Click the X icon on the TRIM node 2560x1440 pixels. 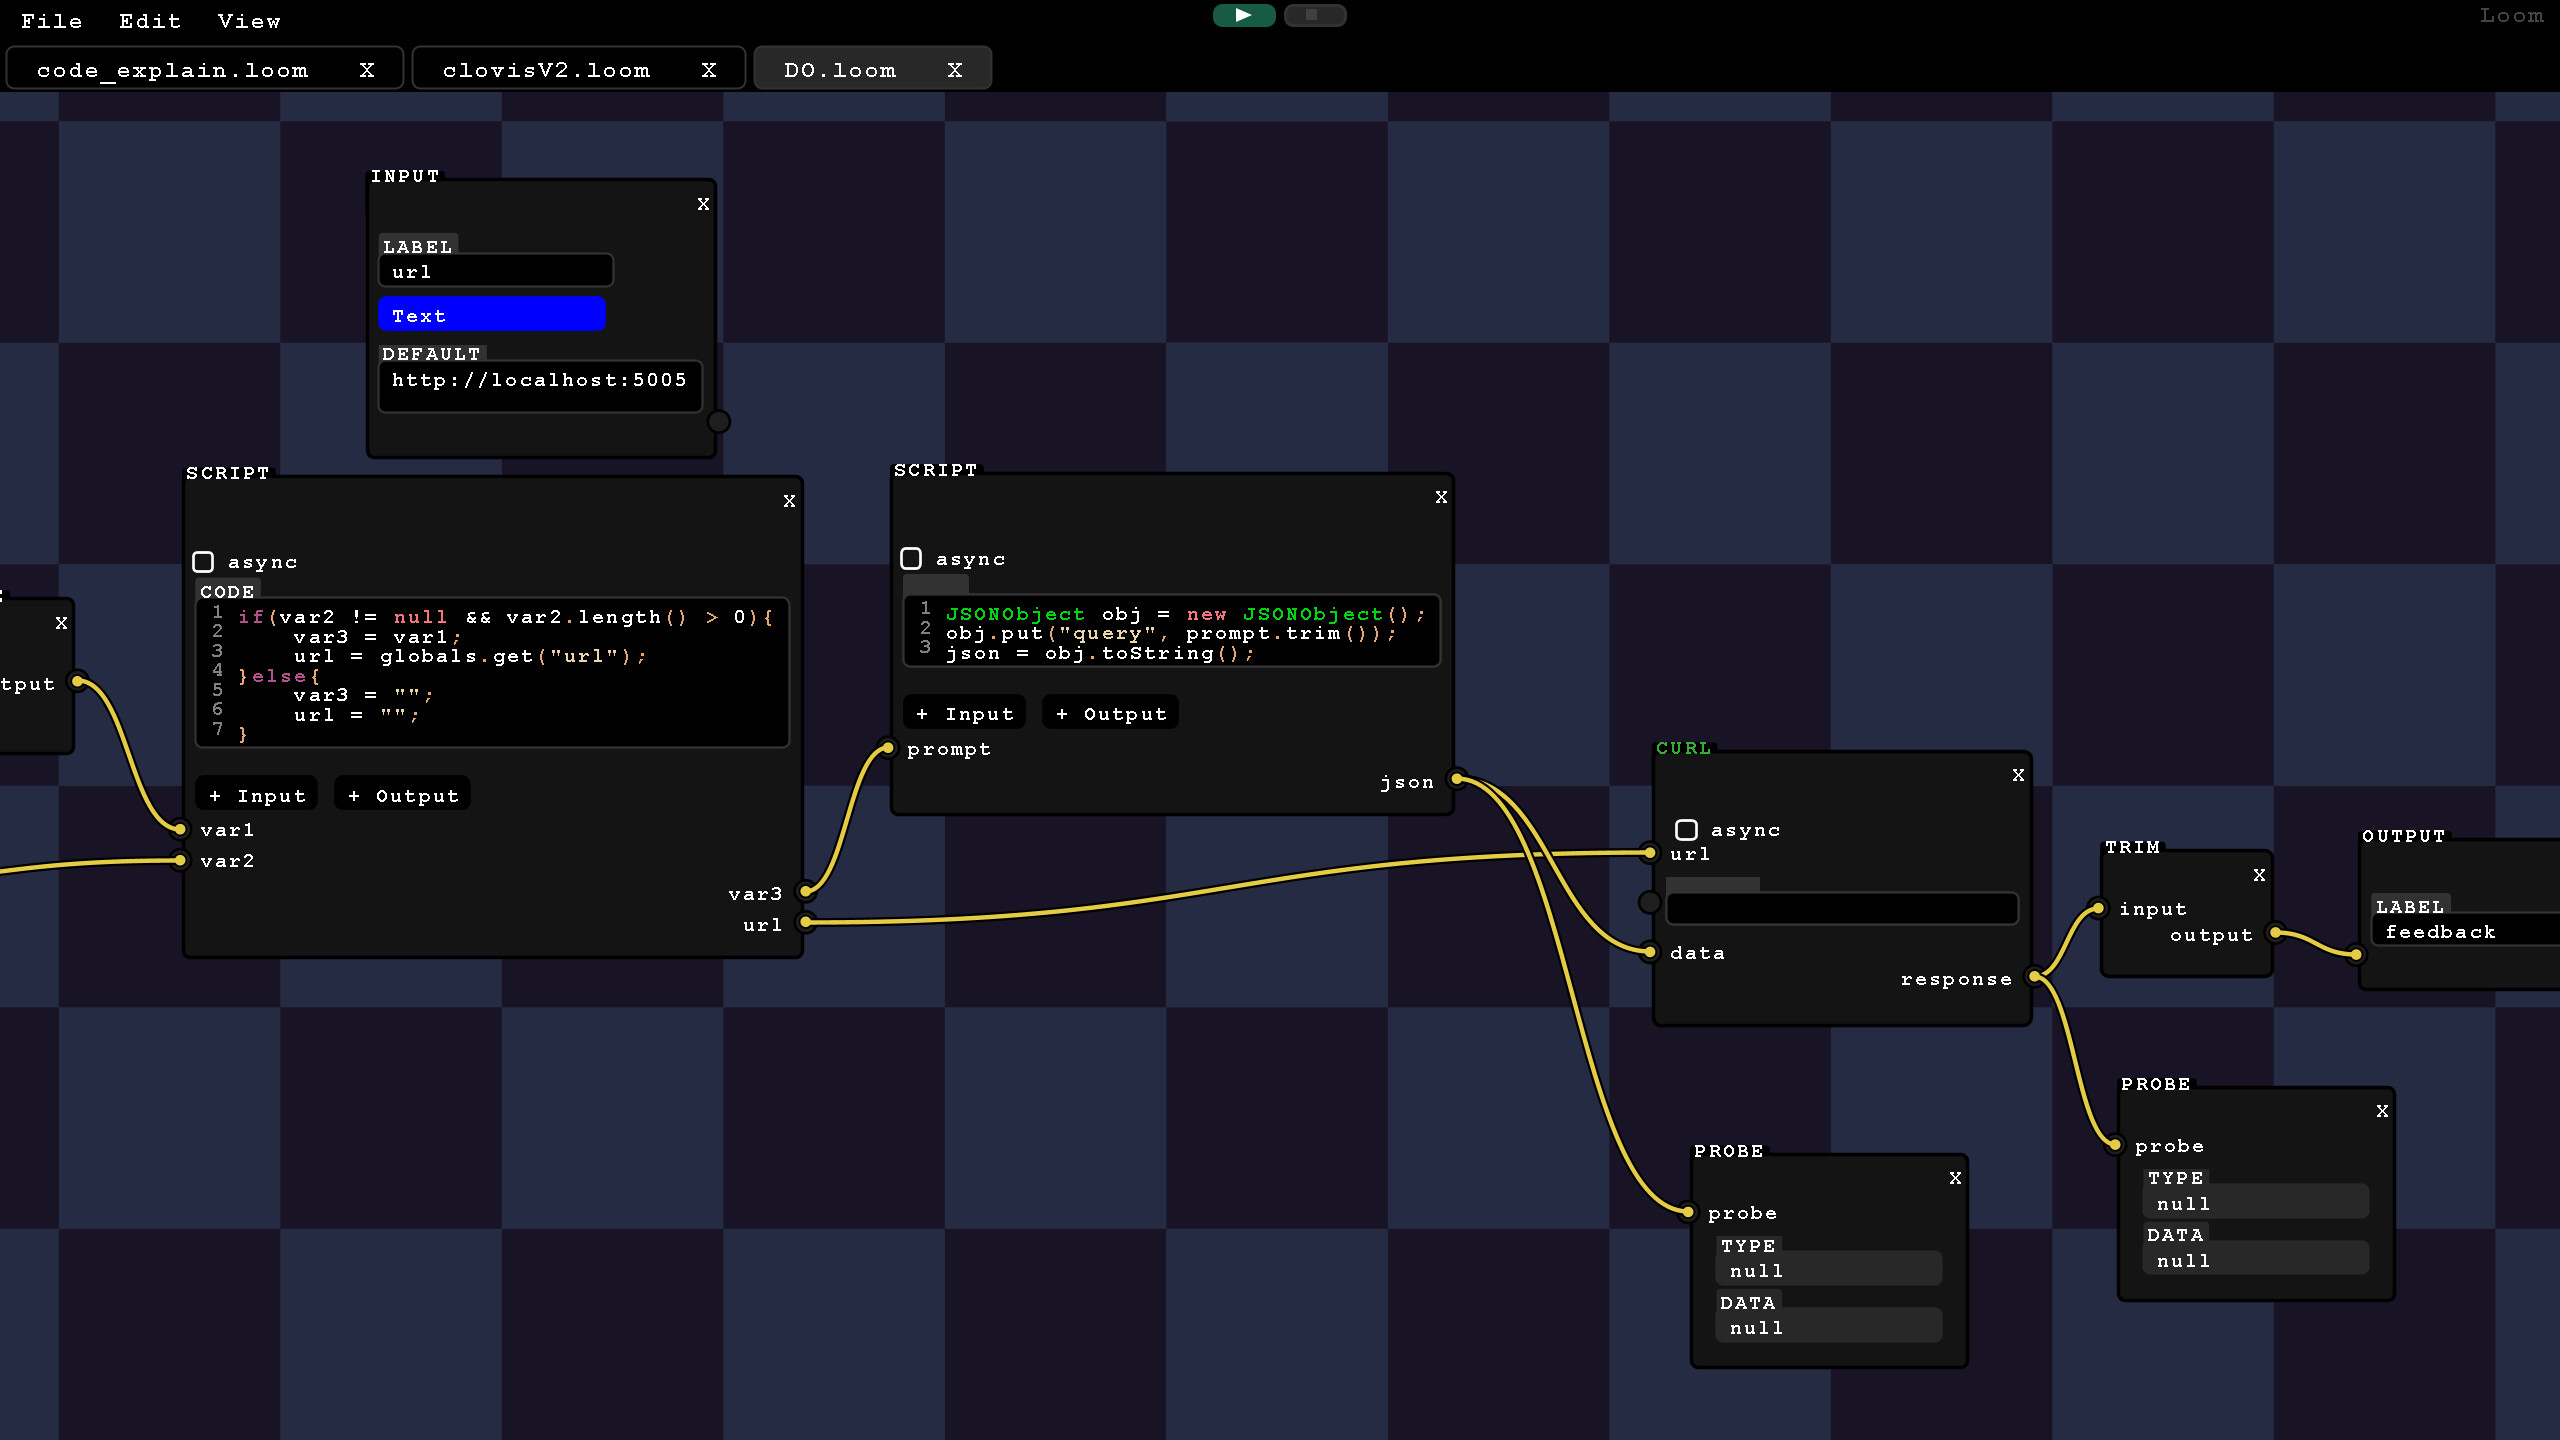(2260, 874)
